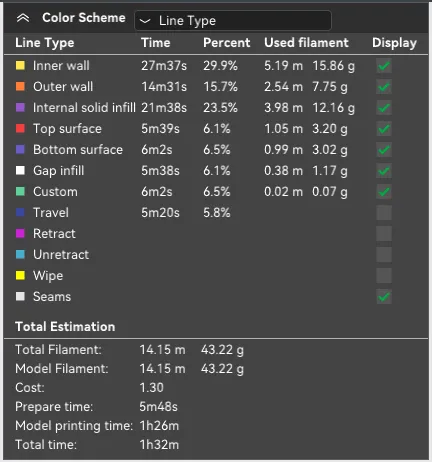Click the cyan Unretract color swatch
Screen dimensions: 432x462
click(20, 254)
